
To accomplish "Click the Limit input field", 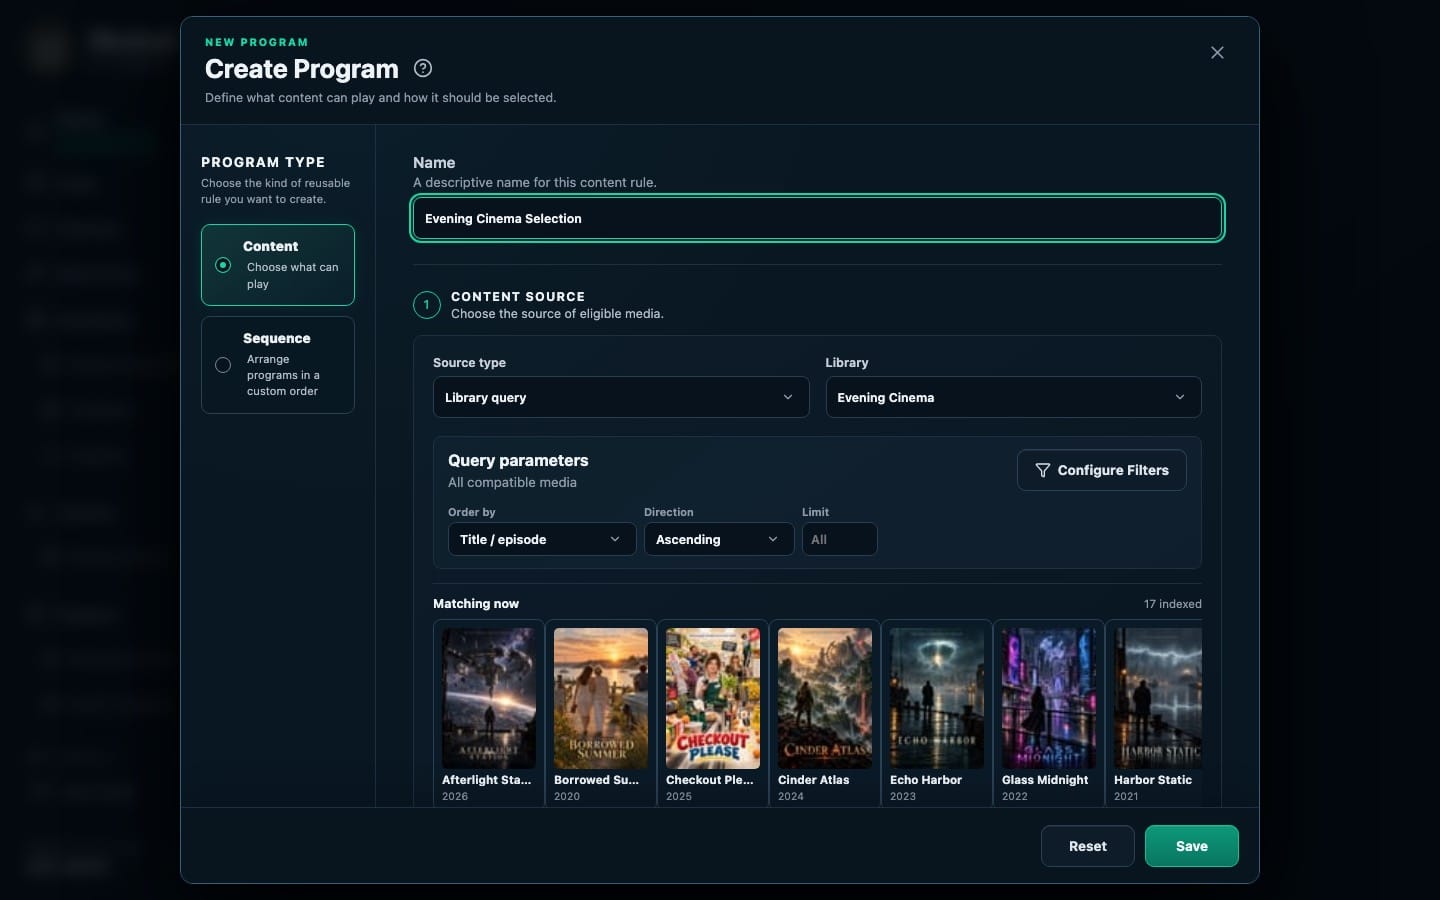I will (x=840, y=539).
